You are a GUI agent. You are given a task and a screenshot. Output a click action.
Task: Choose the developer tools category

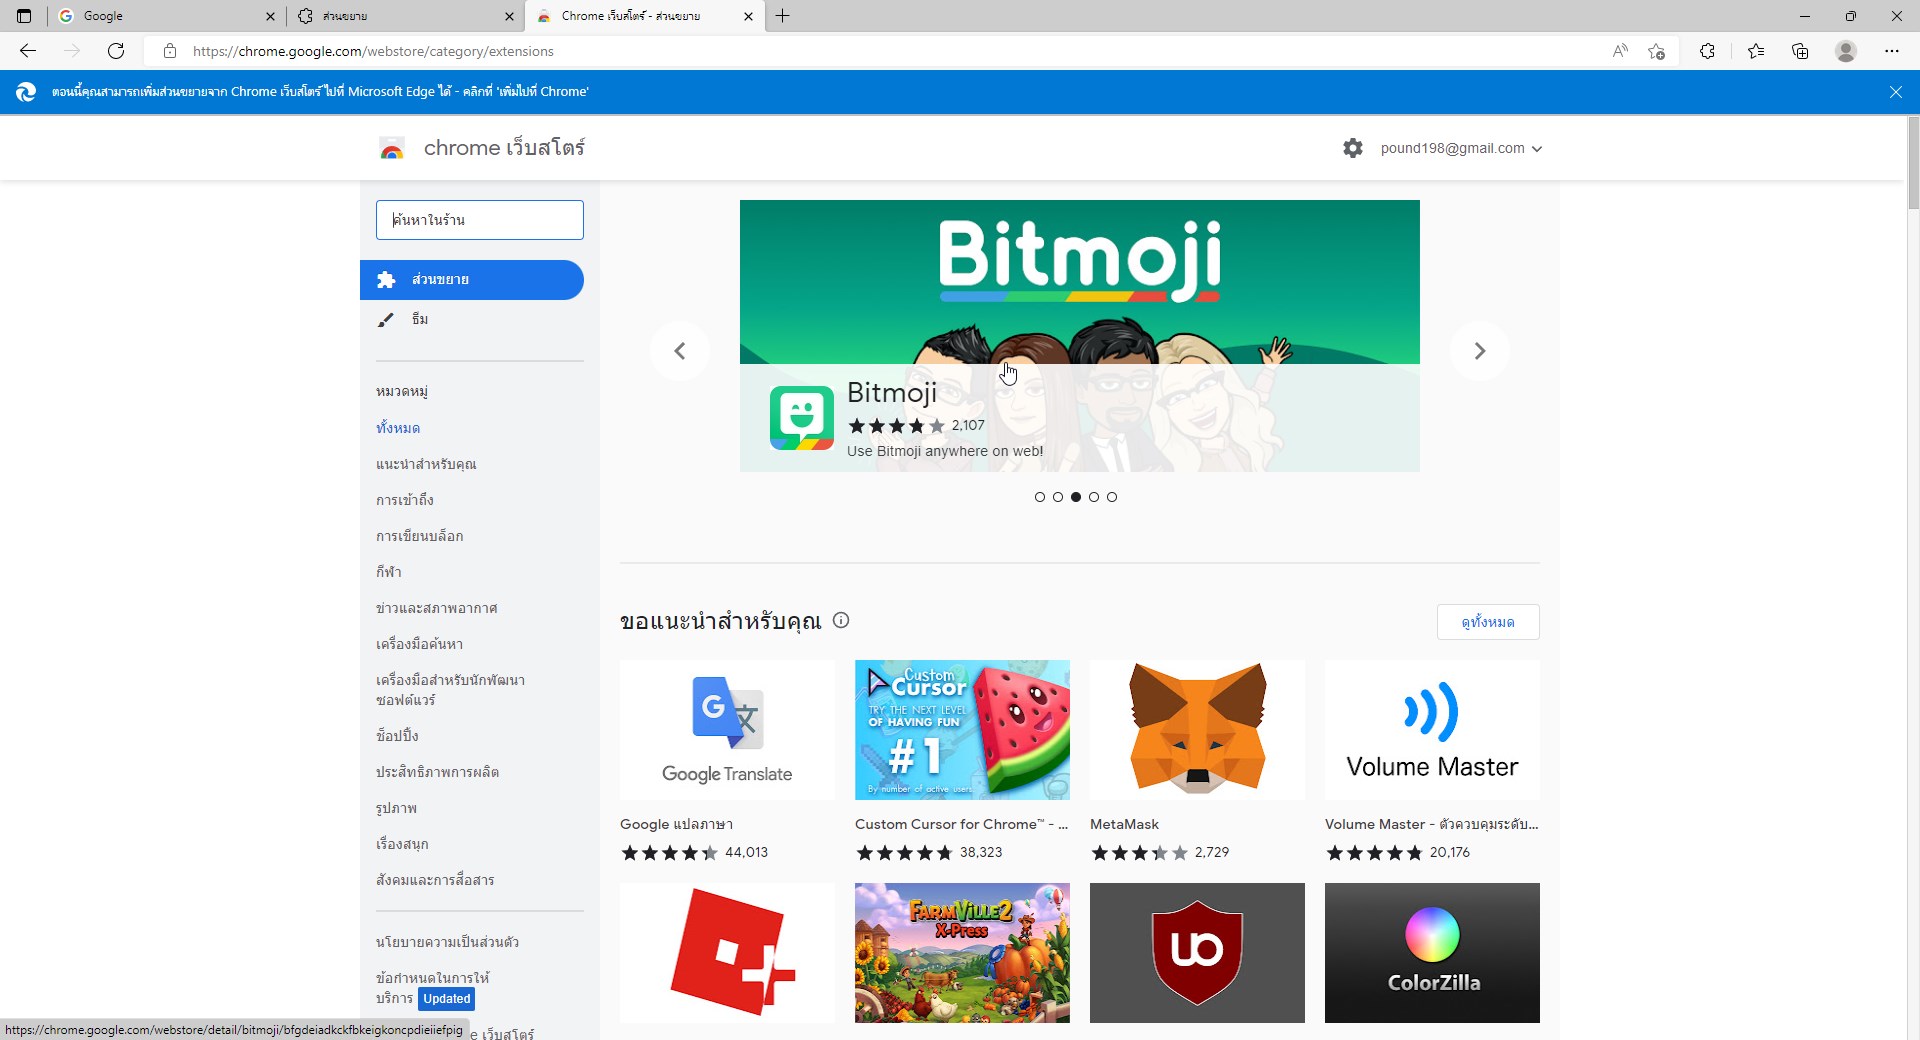451,690
